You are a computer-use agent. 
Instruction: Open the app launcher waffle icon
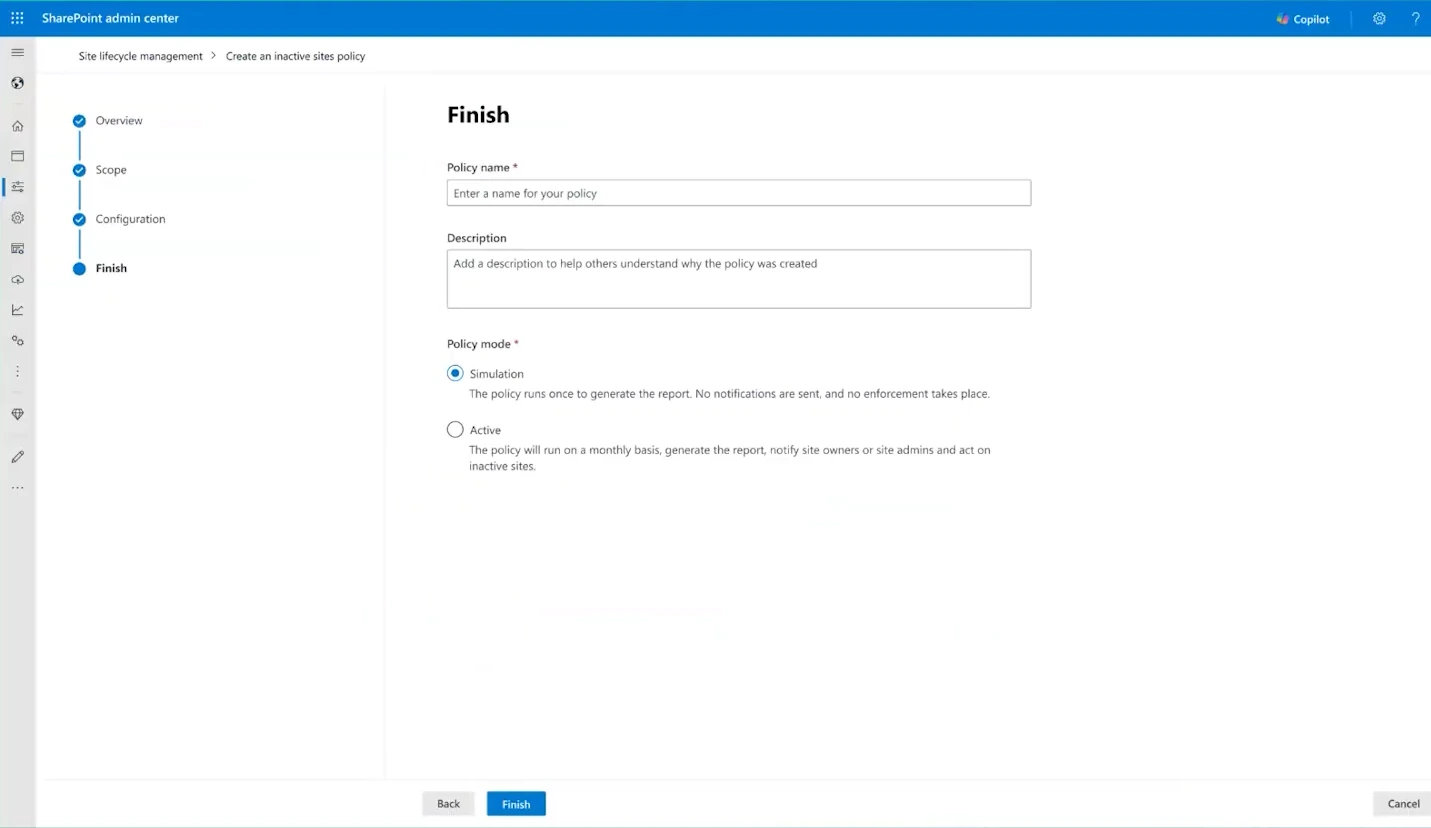pyautogui.click(x=17, y=18)
